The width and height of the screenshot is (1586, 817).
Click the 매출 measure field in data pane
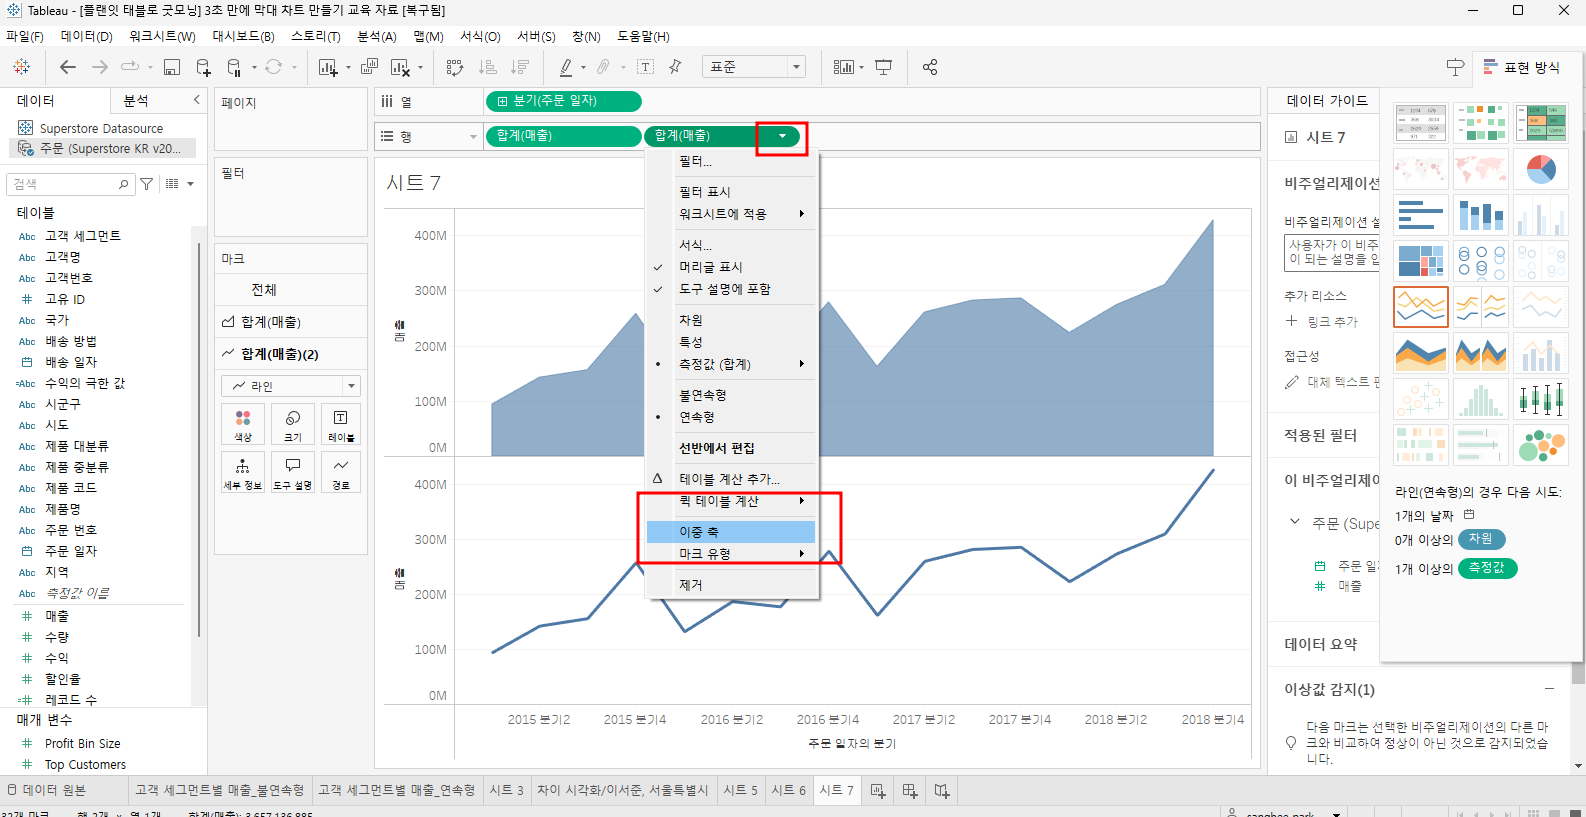pos(57,616)
